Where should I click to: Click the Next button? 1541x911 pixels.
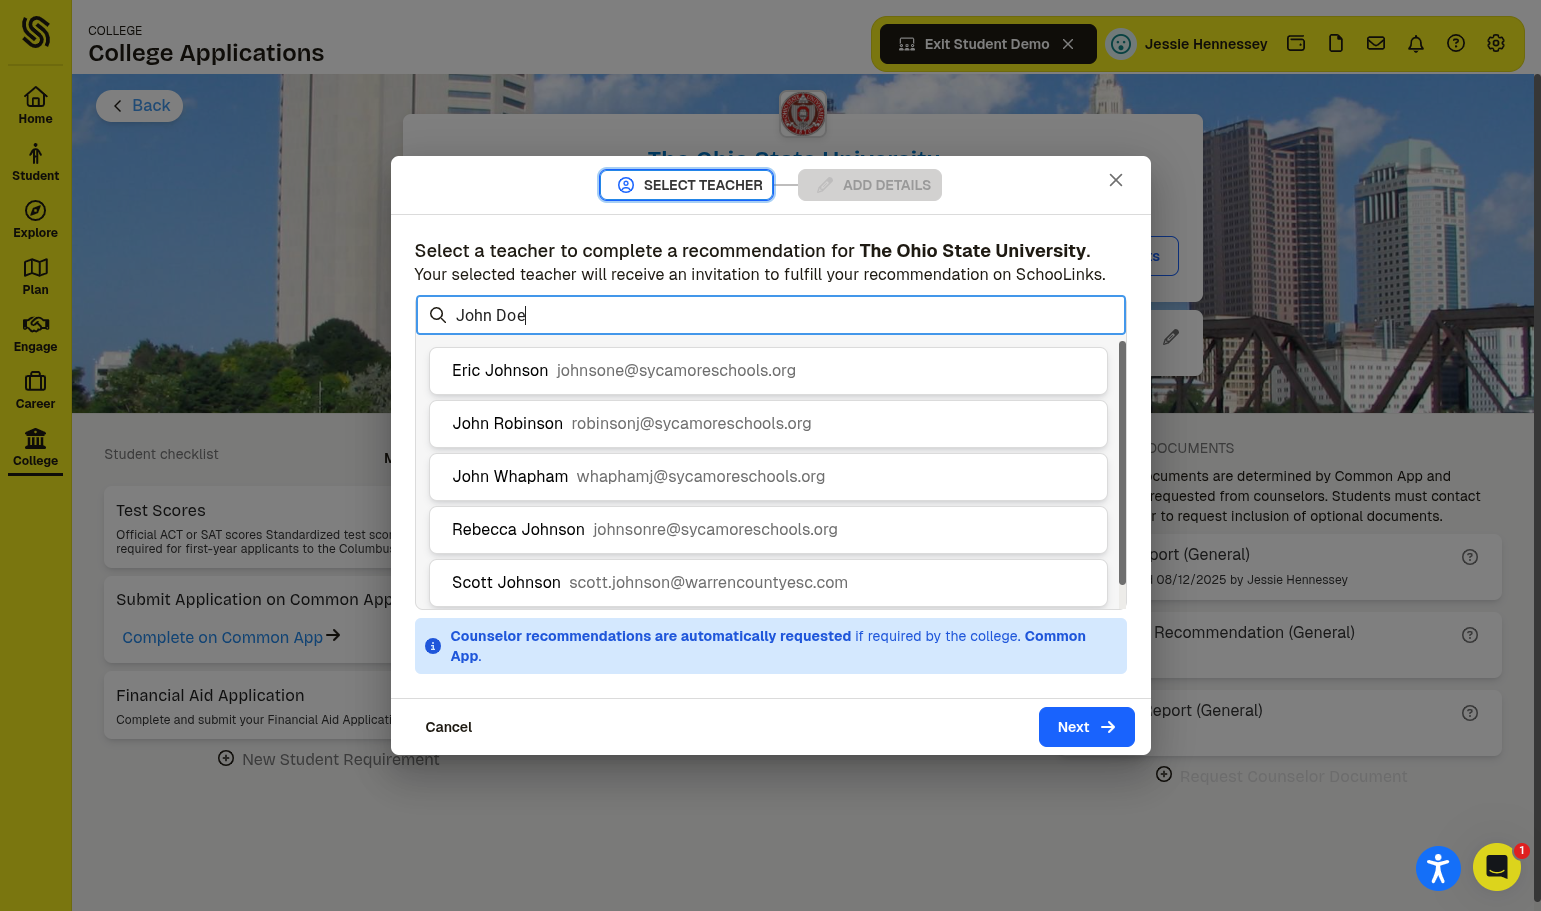(x=1087, y=727)
